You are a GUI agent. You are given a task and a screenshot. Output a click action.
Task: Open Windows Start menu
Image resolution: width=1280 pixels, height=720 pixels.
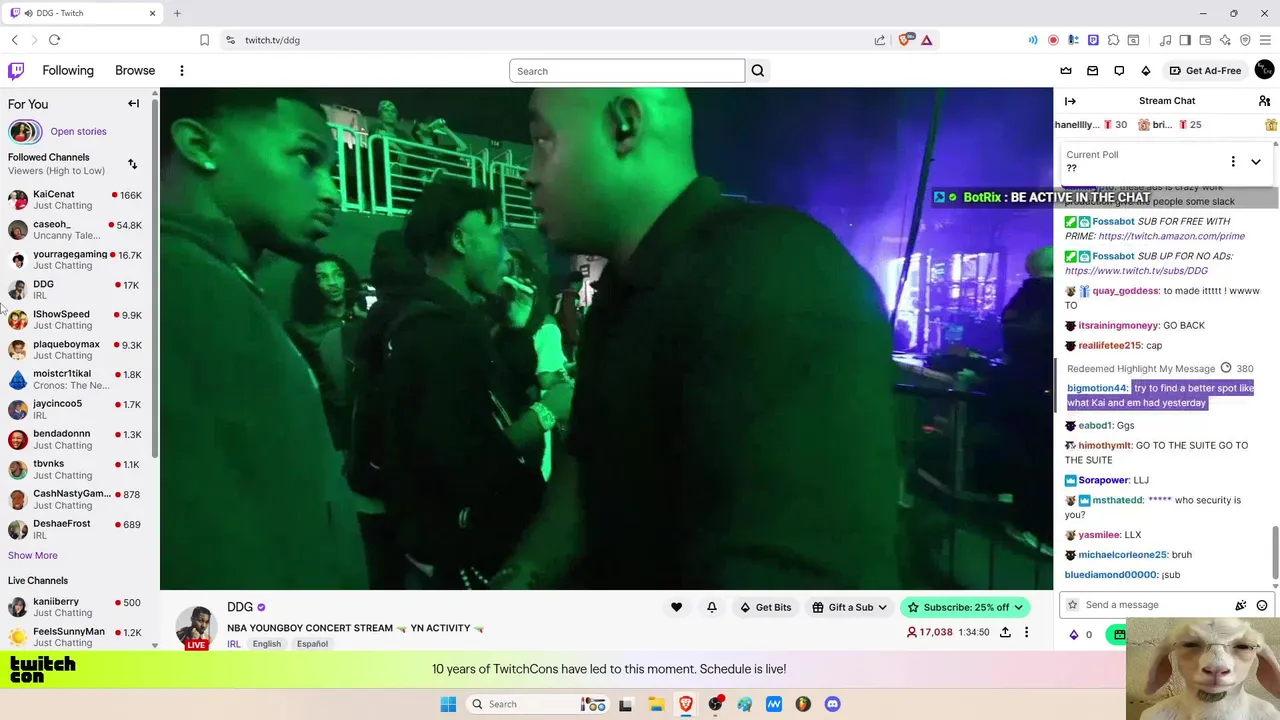[448, 704]
